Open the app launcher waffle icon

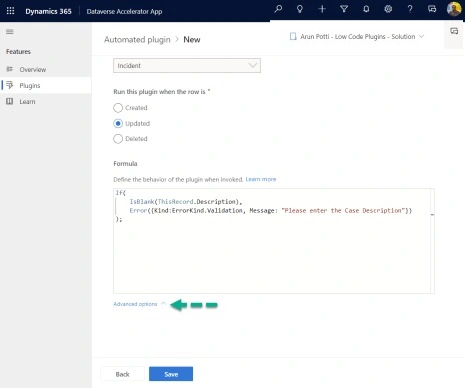(10, 11)
